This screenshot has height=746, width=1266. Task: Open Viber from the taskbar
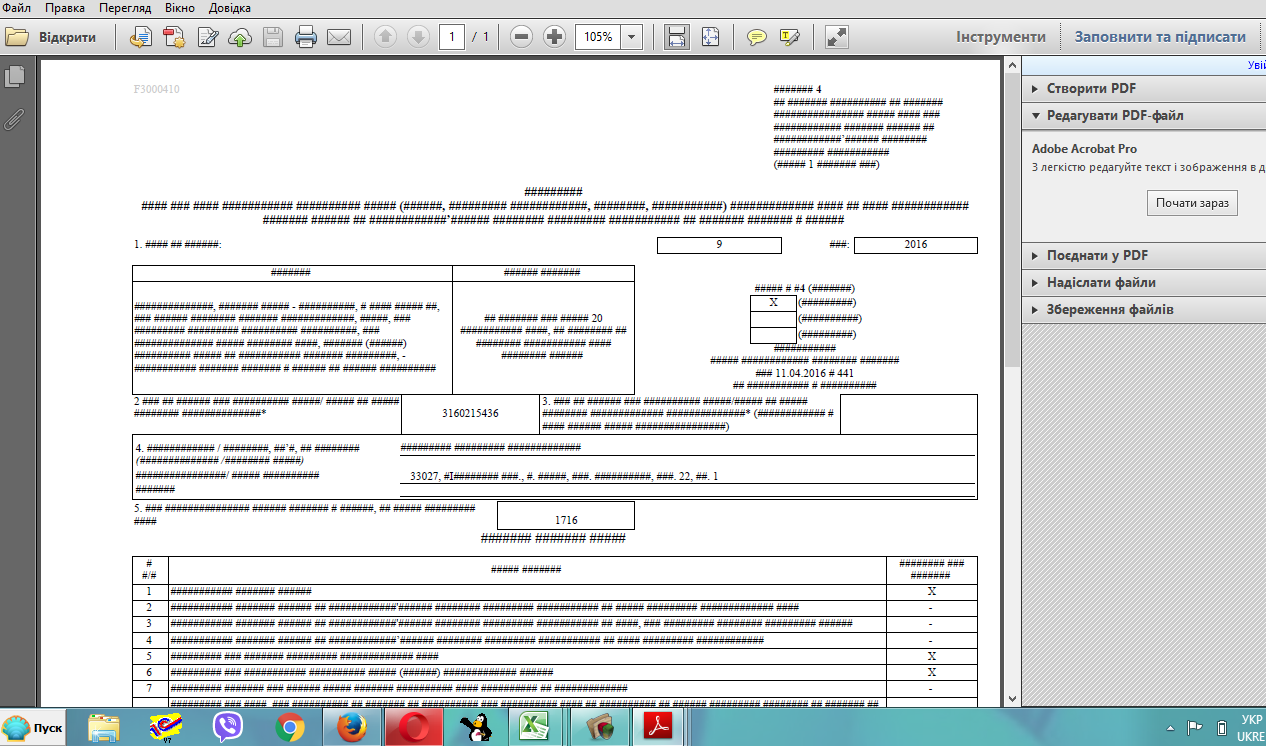[228, 727]
